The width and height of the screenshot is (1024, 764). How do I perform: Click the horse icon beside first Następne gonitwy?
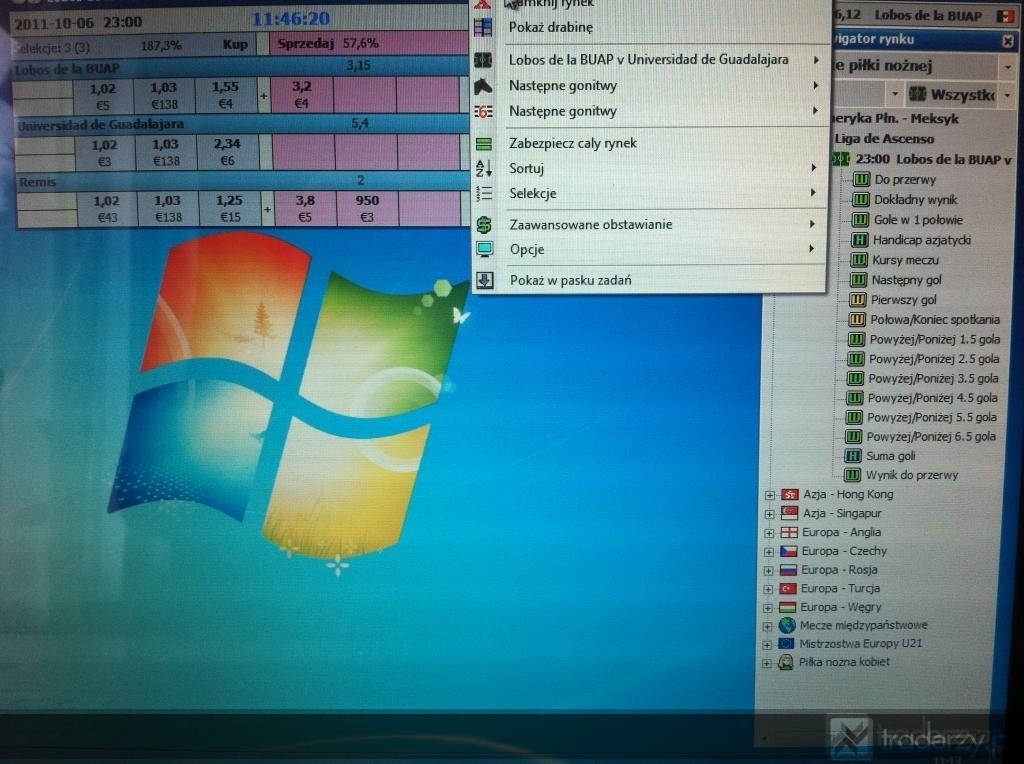pos(483,86)
